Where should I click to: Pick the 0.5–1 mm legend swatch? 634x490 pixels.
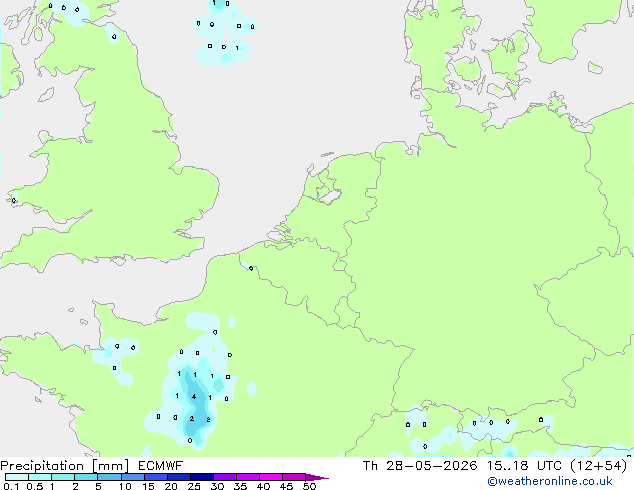40,477
